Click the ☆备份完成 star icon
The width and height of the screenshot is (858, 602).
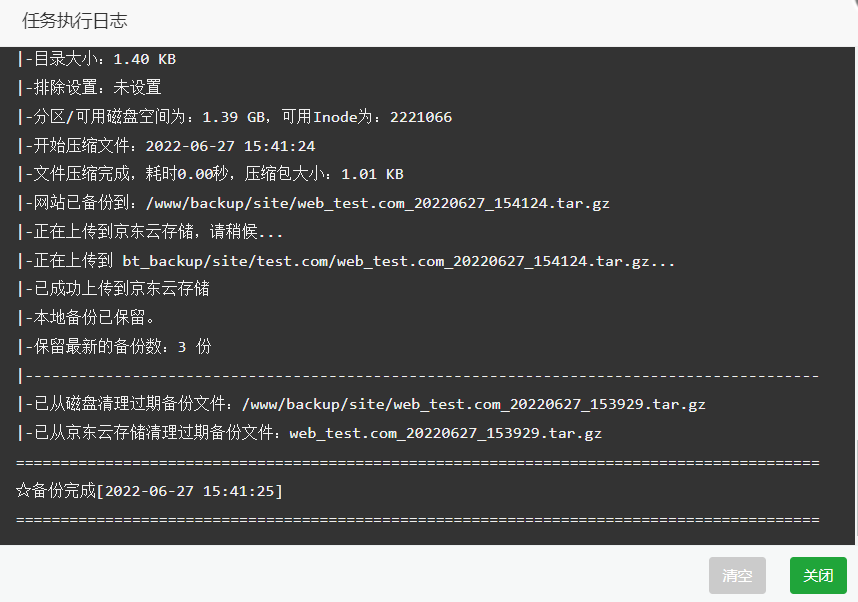24,490
